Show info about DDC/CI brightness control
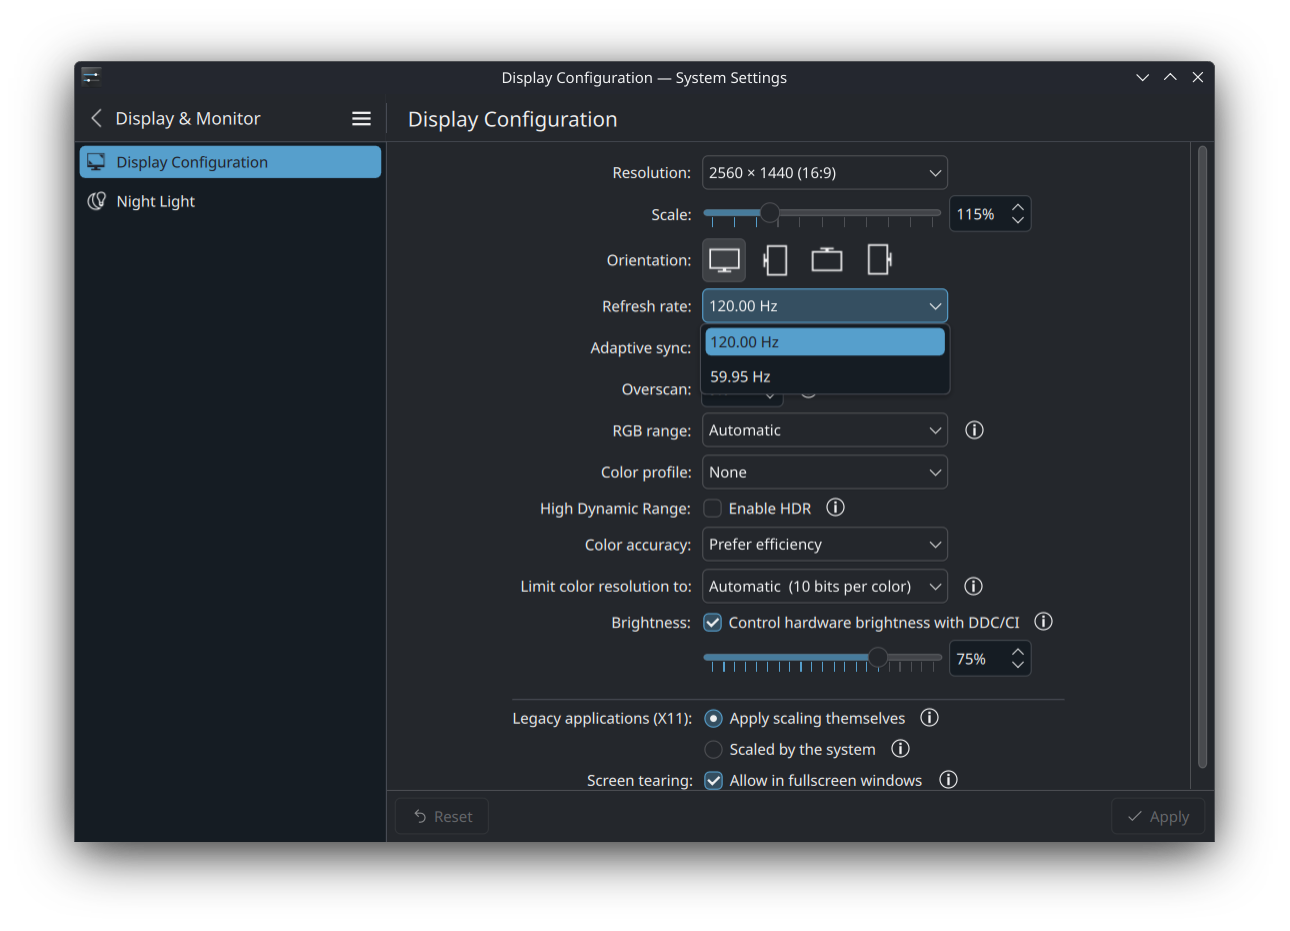 point(1043,622)
